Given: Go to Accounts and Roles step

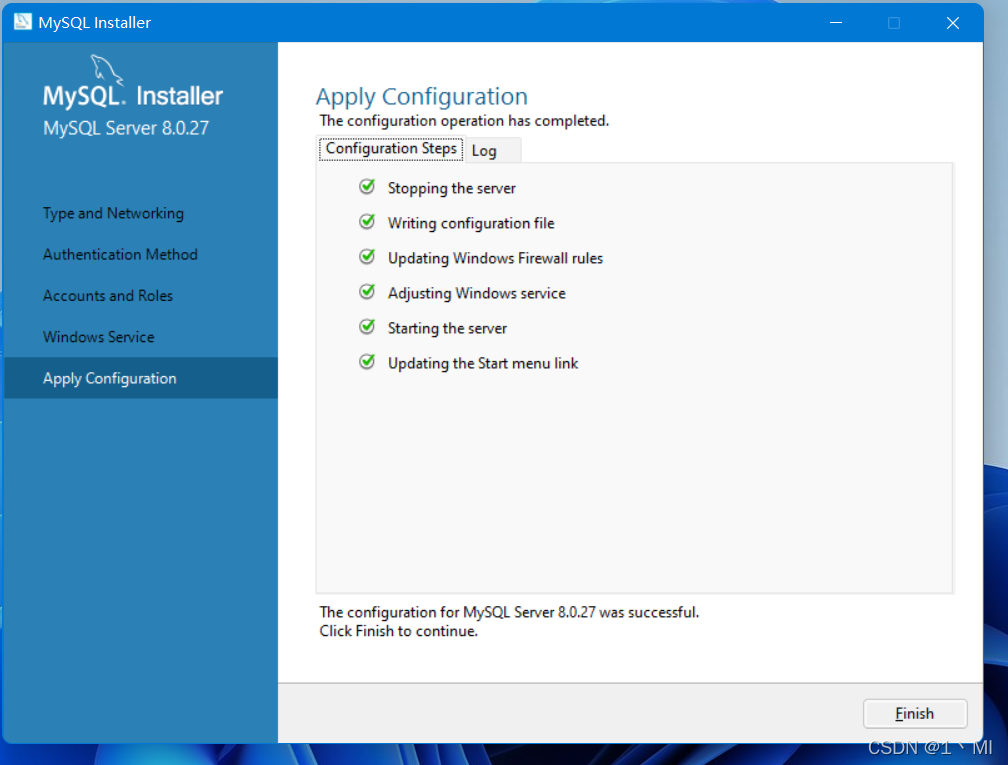Looking at the screenshot, I should click(108, 296).
